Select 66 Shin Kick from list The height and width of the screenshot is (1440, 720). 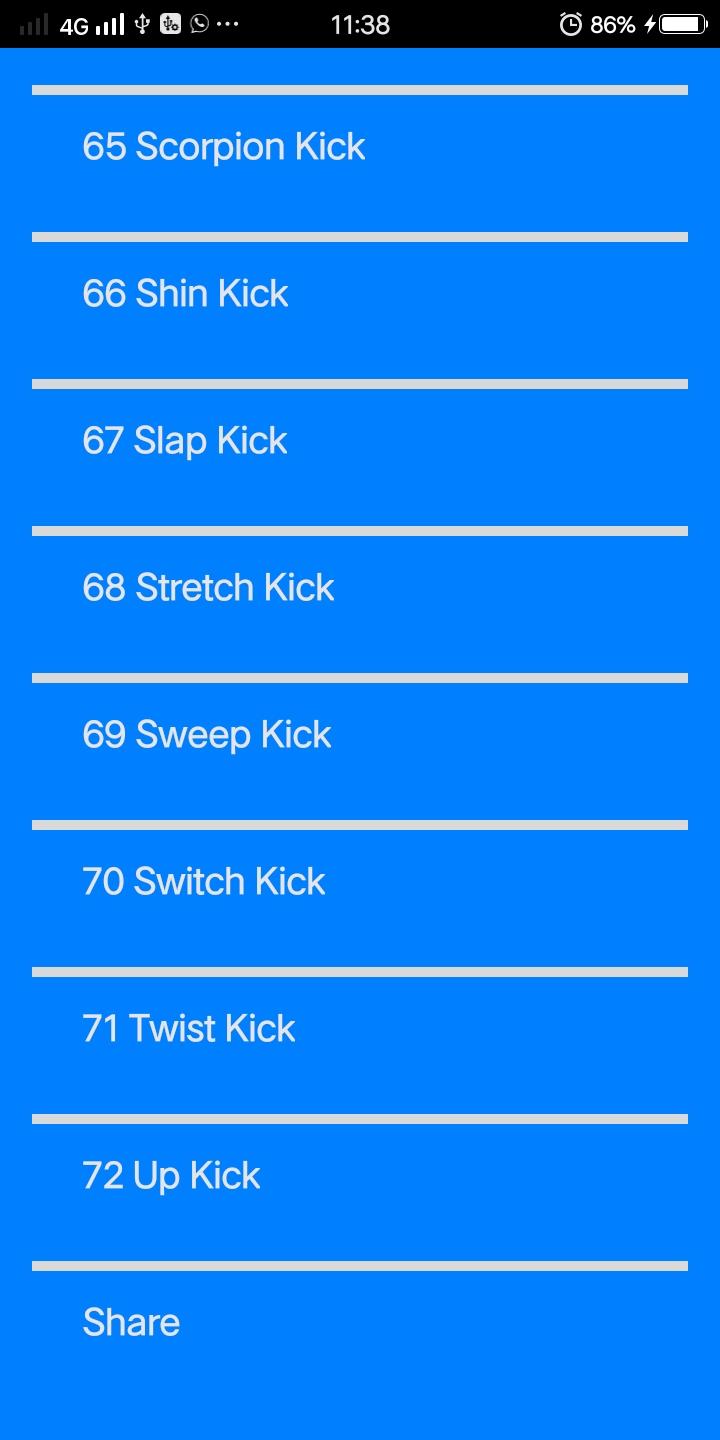coord(186,294)
